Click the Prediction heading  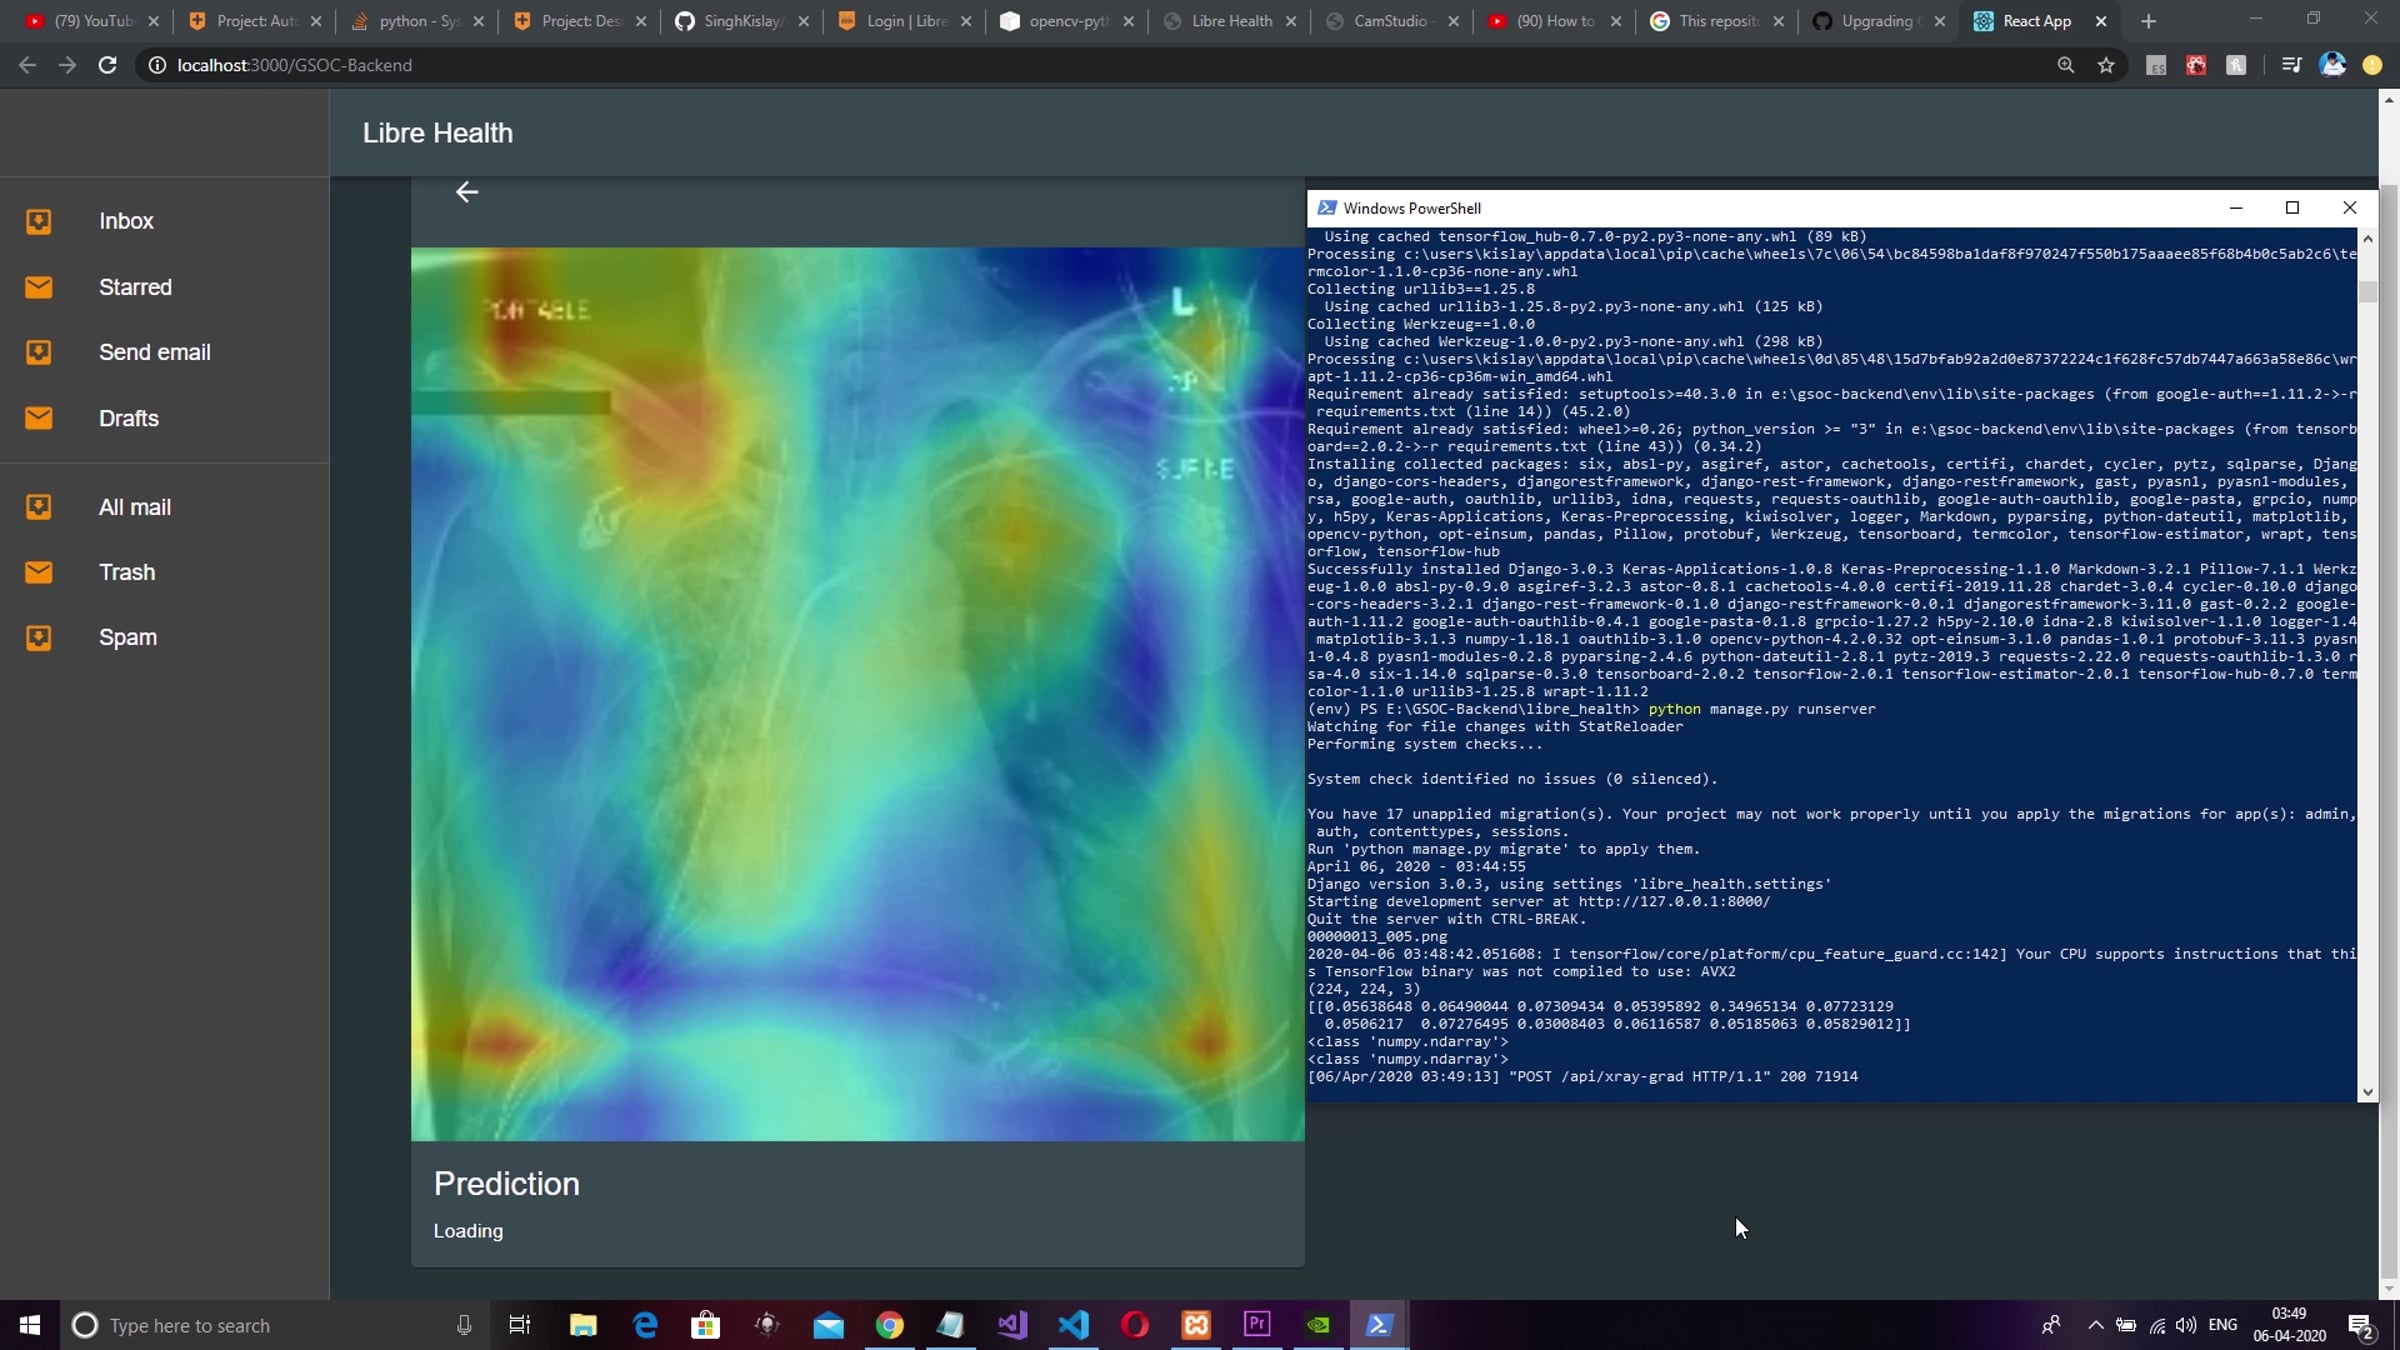[x=507, y=1184]
